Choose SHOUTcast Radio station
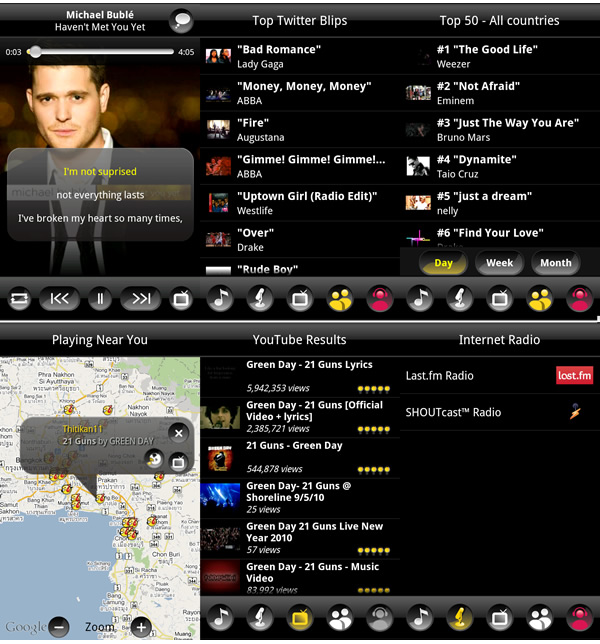This screenshot has height=644, width=600. [500, 412]
